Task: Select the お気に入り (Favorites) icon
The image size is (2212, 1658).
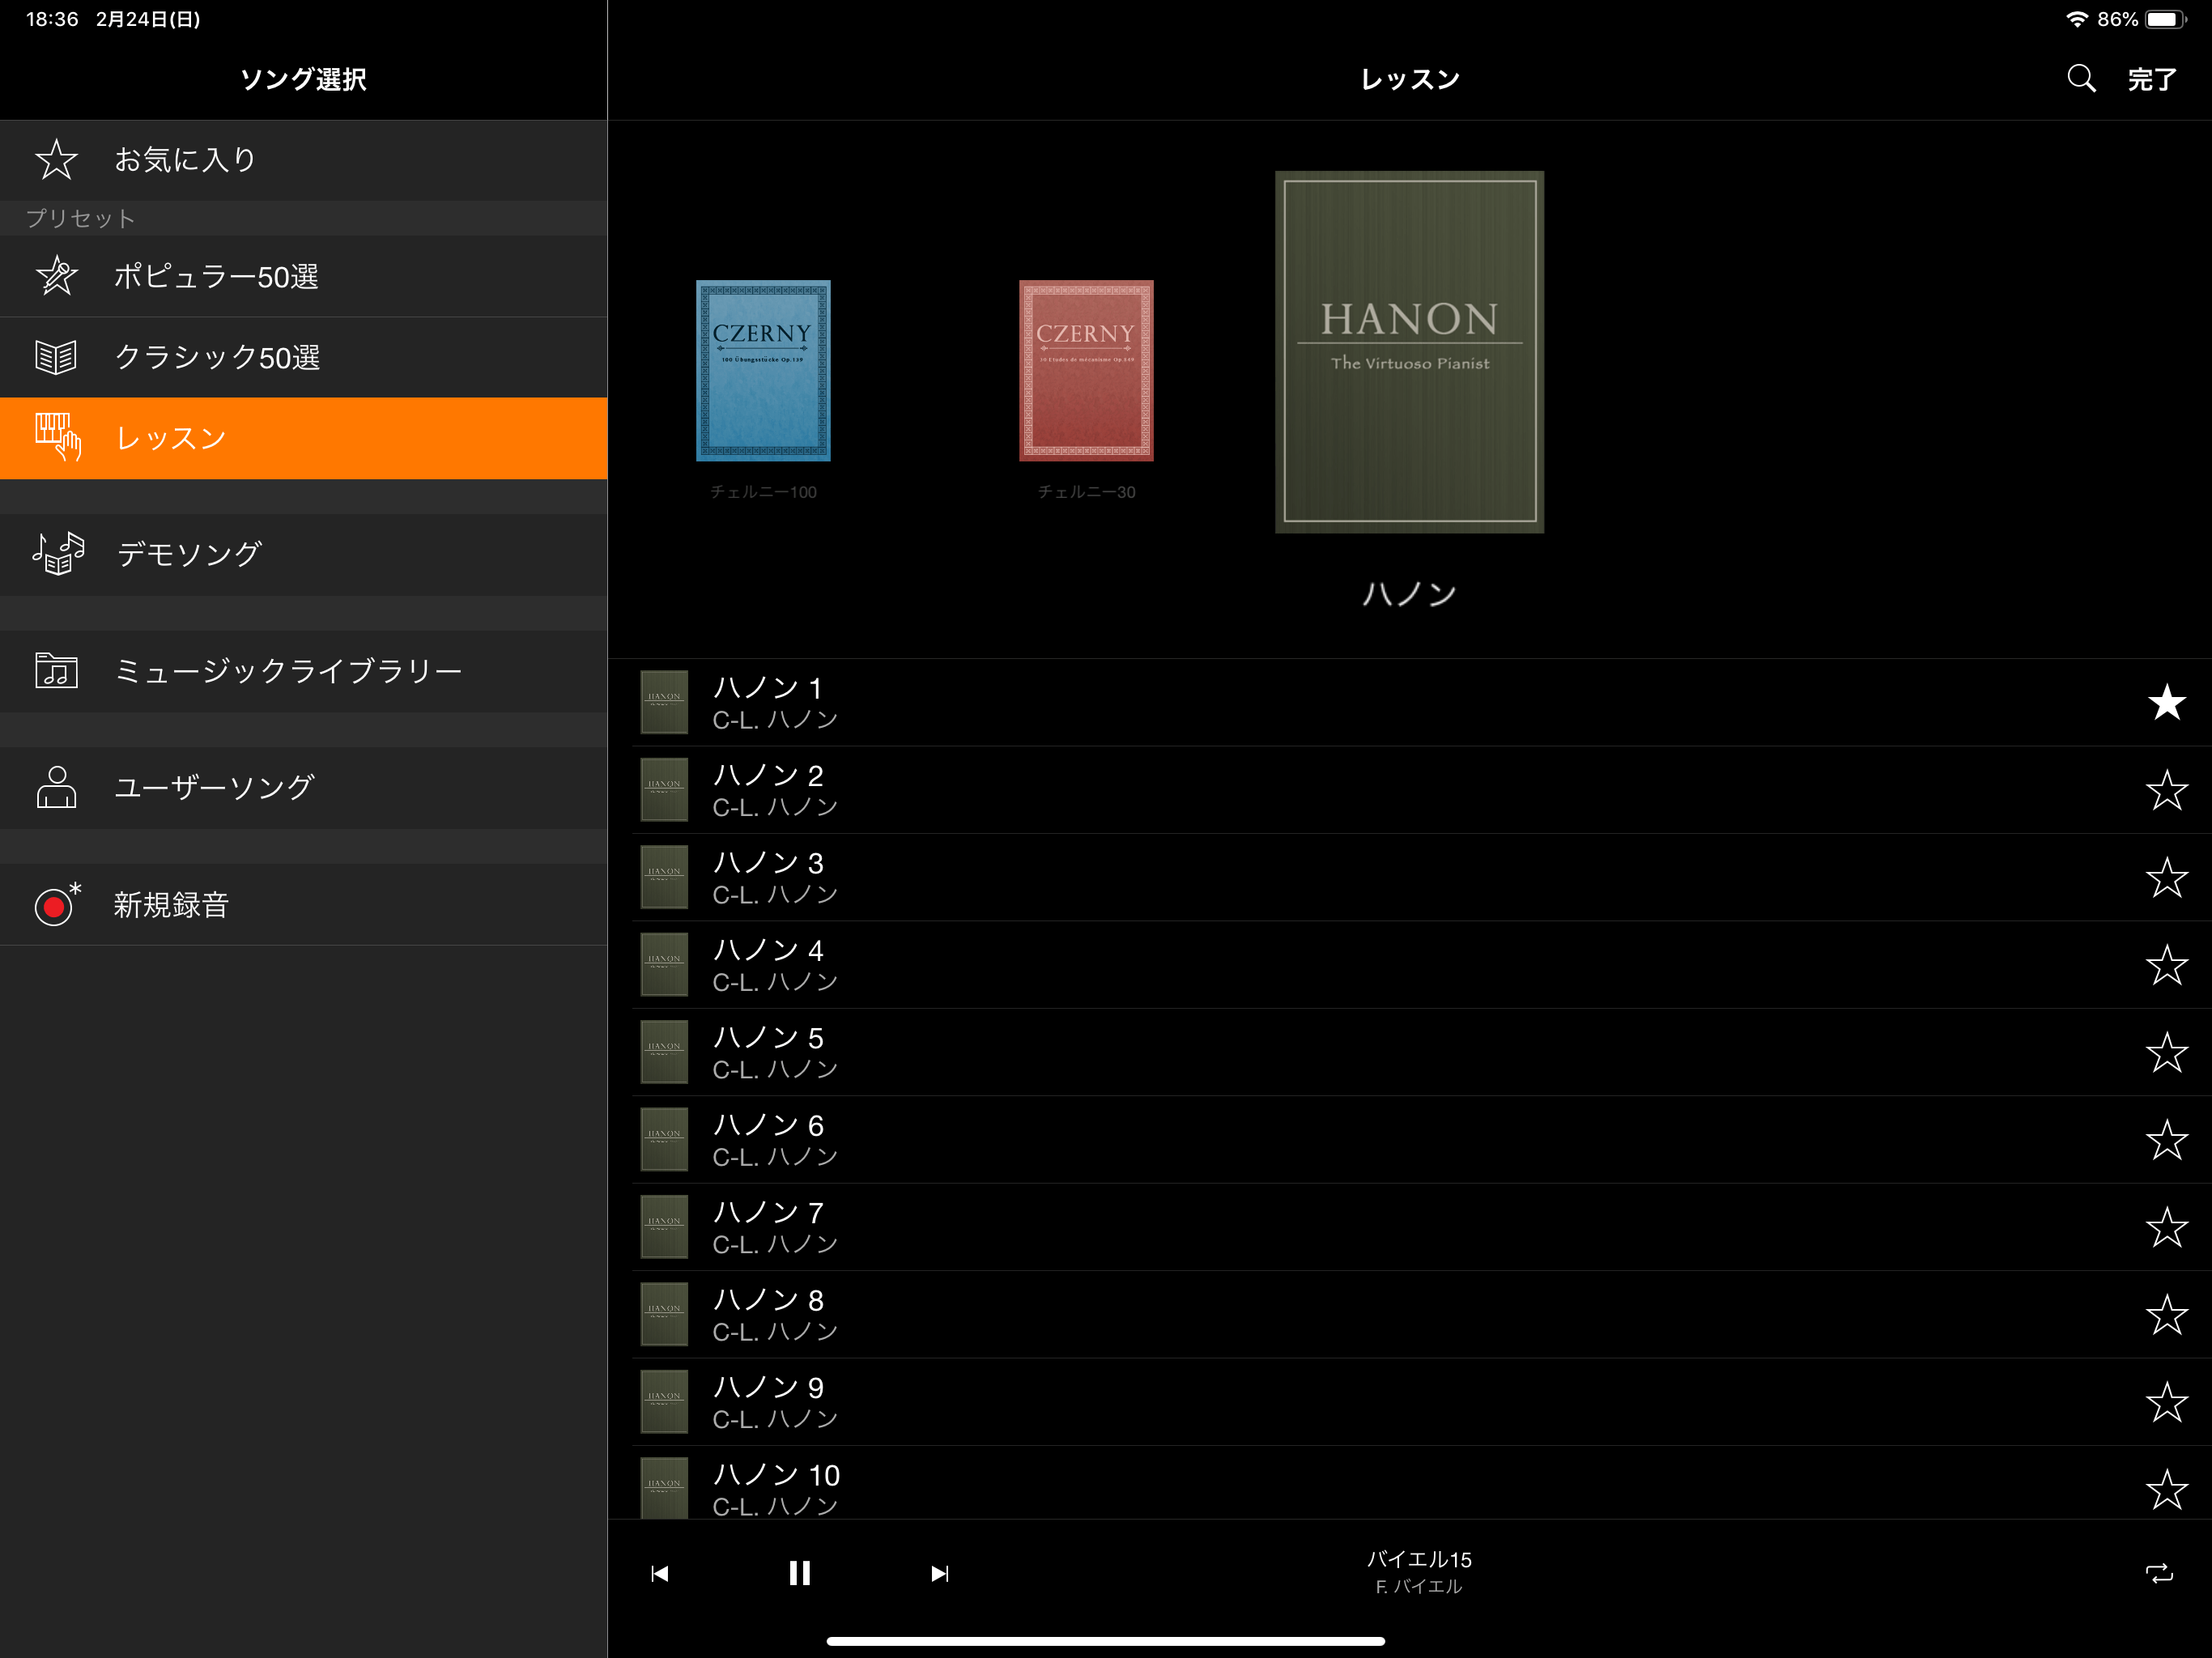Action: (56, 159)
